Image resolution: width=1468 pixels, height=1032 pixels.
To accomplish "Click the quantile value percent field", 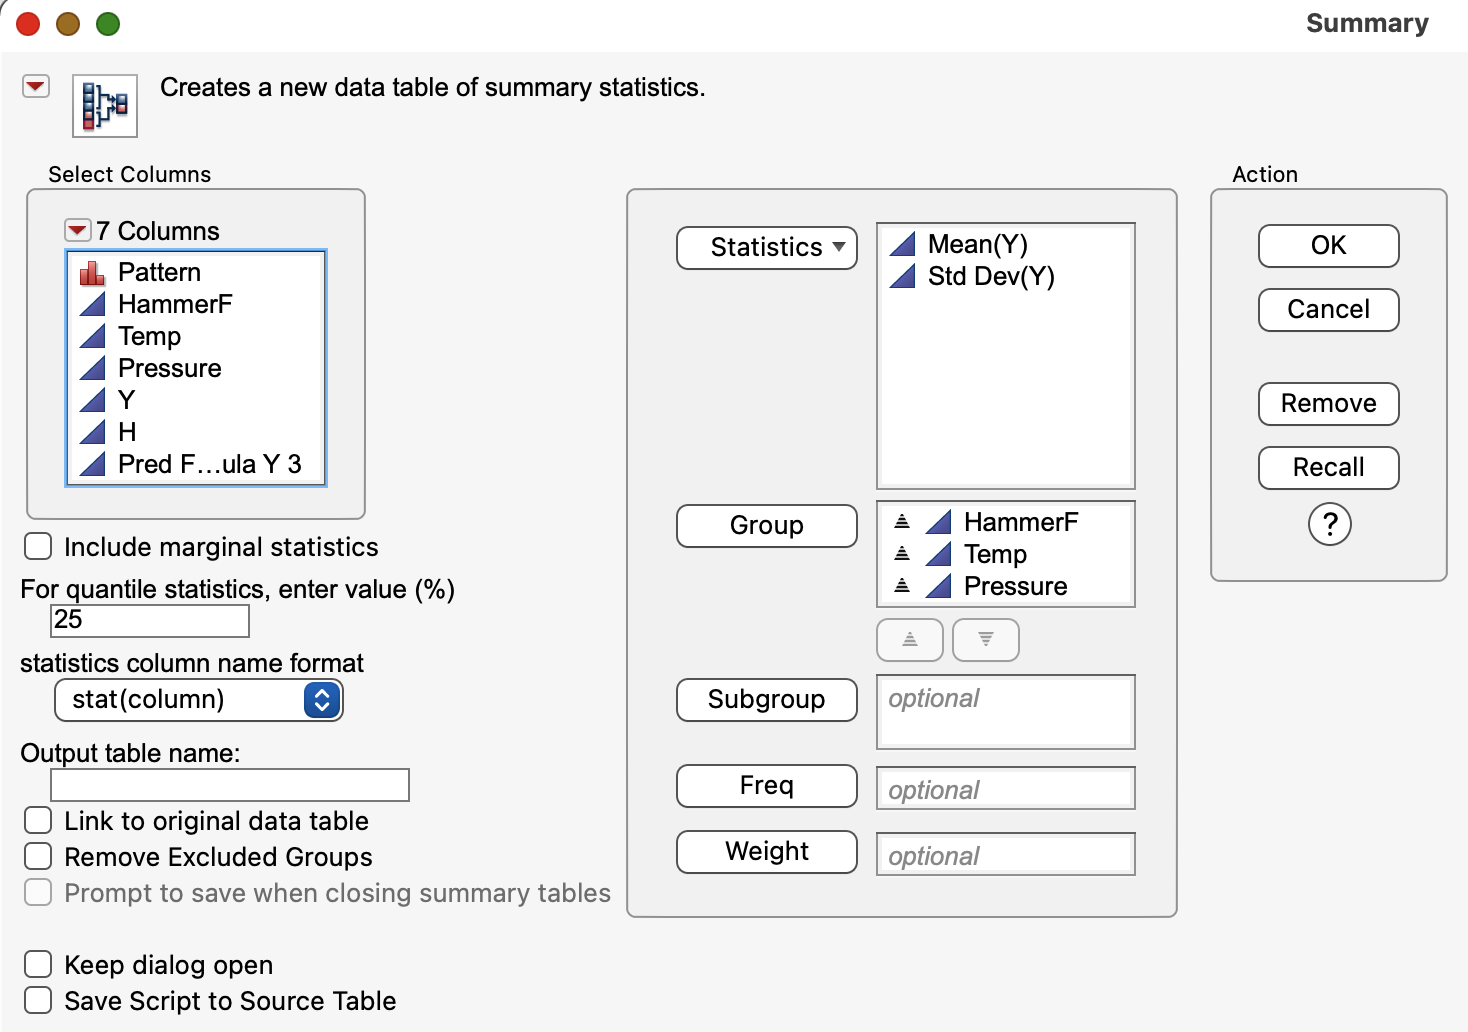I will [149, 620].
